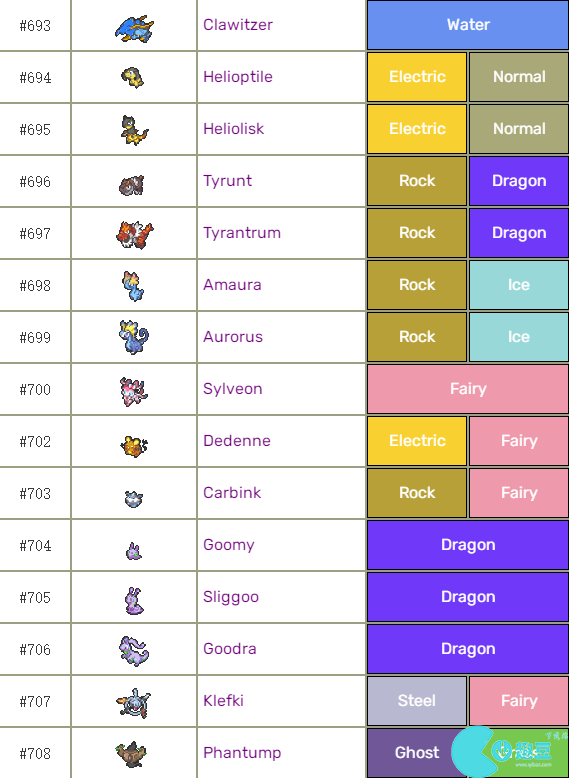
Task: Click the watermark logo over the Phantump row
Action: (508, 753)
